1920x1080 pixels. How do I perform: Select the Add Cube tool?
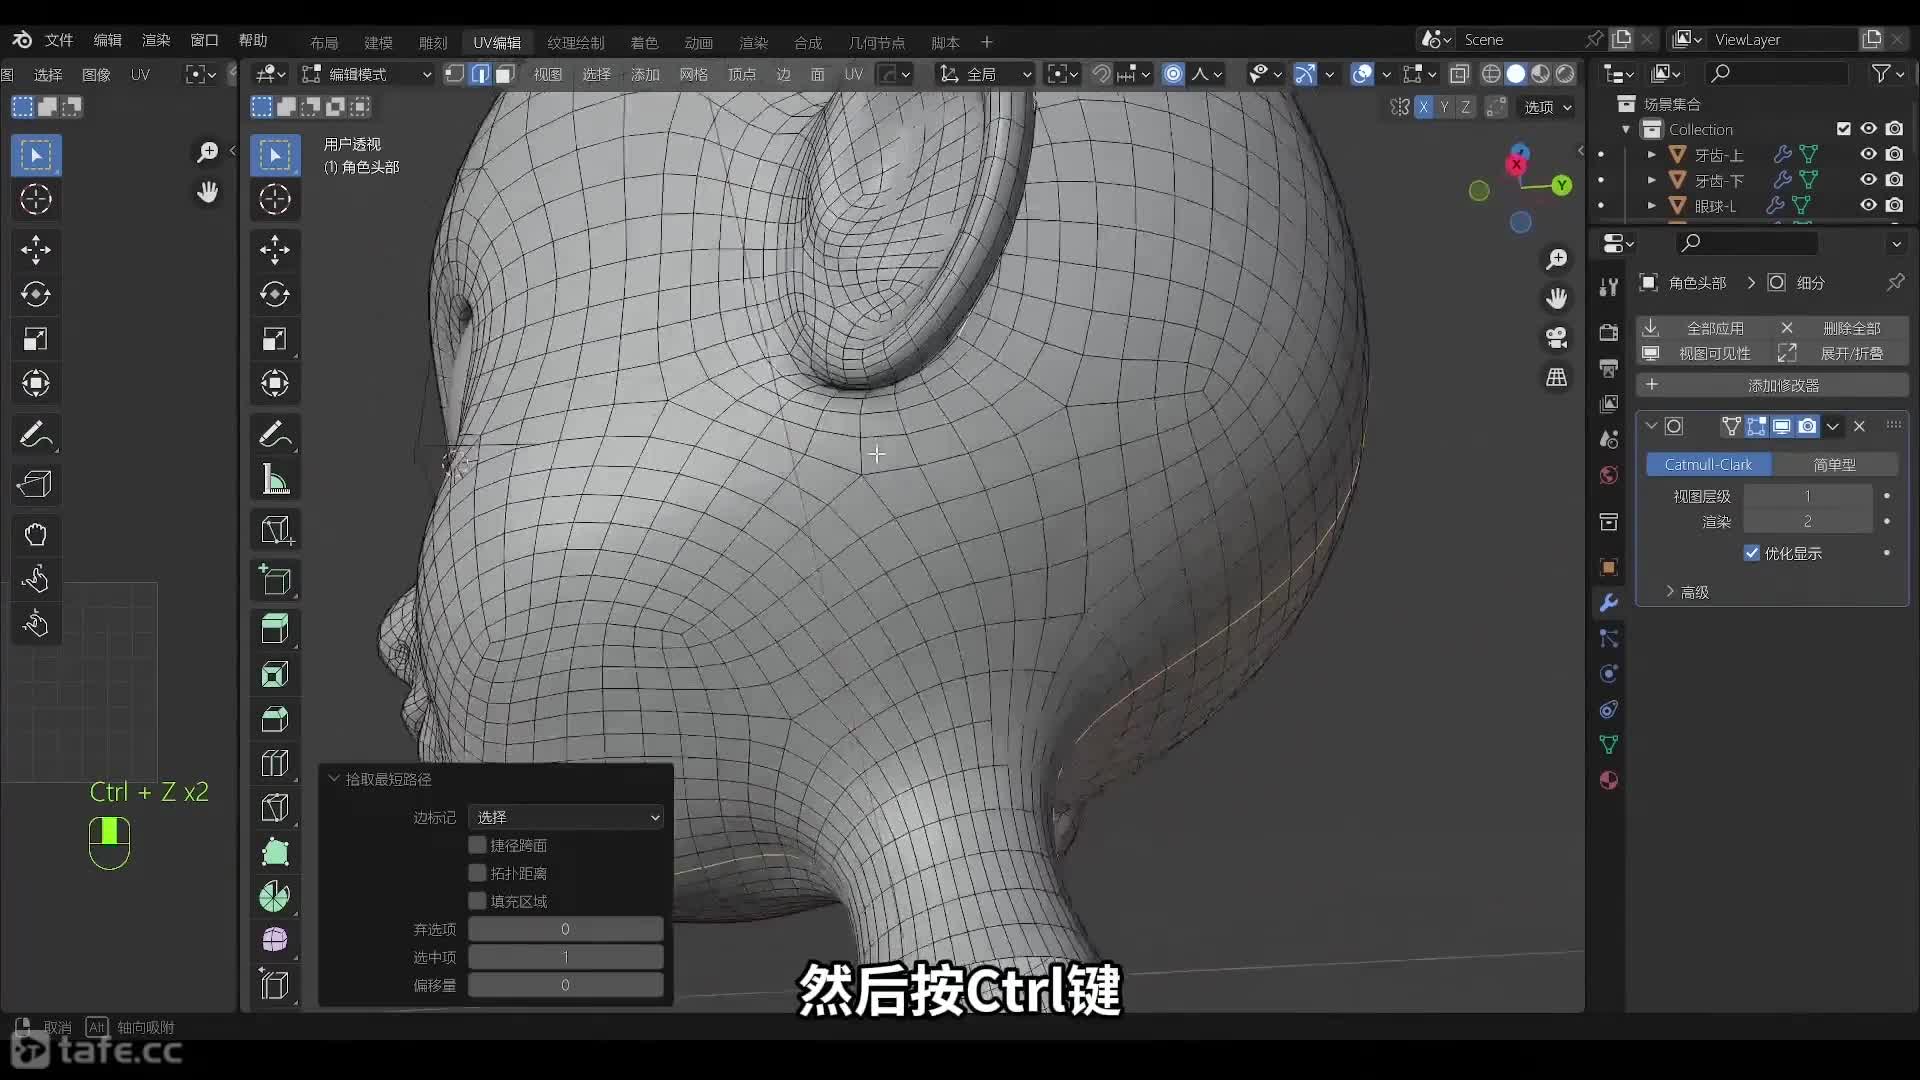point(275,580)
